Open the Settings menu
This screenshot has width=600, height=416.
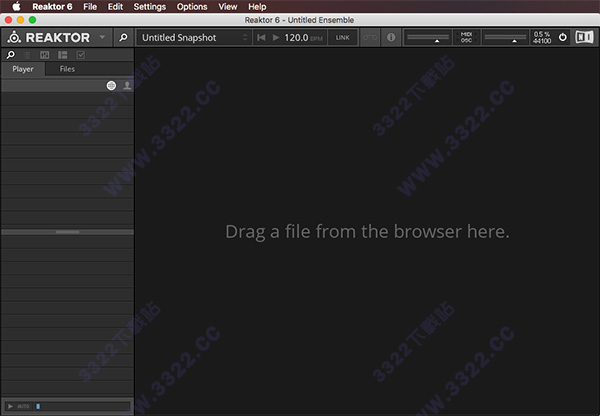point(150,7)
